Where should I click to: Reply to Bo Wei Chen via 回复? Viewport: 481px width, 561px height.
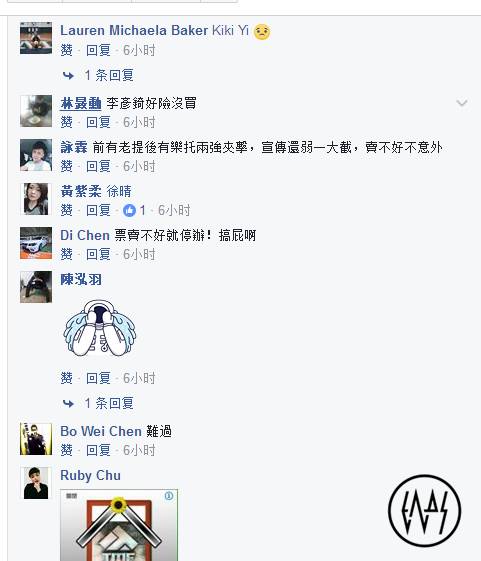[x=98, y=450]
